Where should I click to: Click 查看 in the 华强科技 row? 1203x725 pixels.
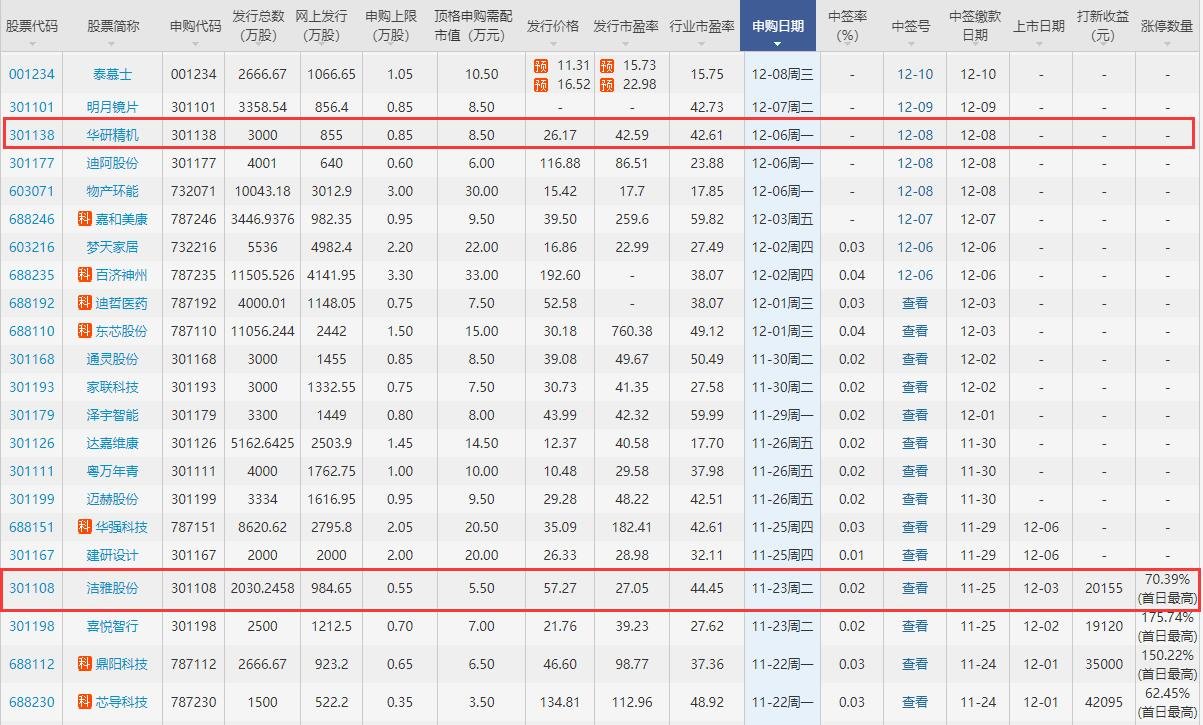tap(915, 527)
